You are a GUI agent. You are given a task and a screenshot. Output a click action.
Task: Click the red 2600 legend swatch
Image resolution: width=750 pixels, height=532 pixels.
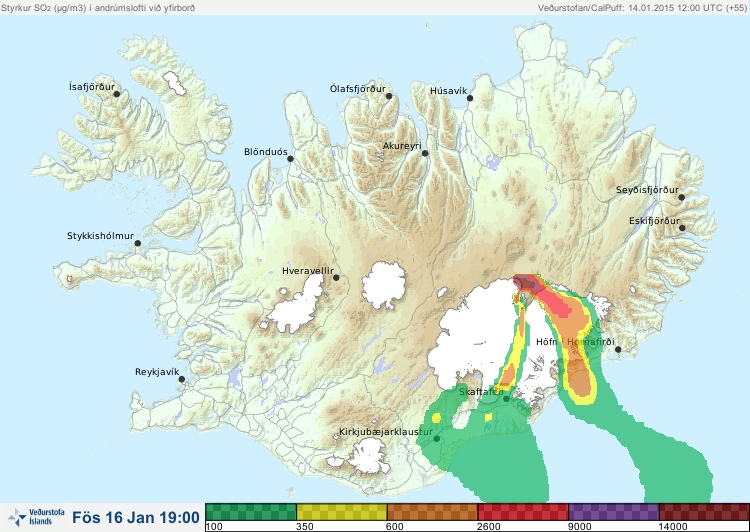click(523, 512)
